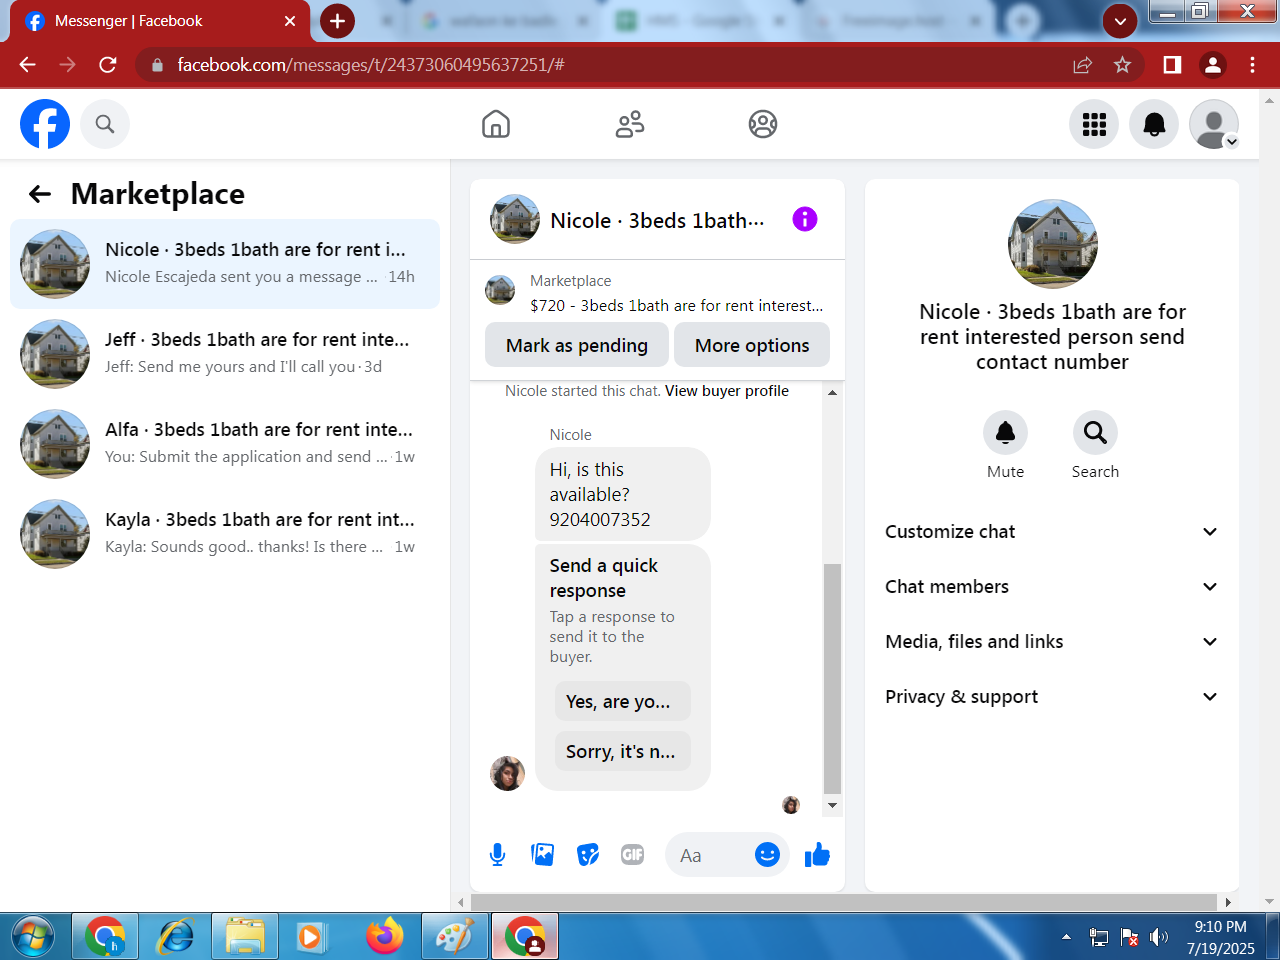Image resolution: width=1280 pixels, height=960 pixels.
Task: Open a new browser tab
Action: (x=338, y=21)
